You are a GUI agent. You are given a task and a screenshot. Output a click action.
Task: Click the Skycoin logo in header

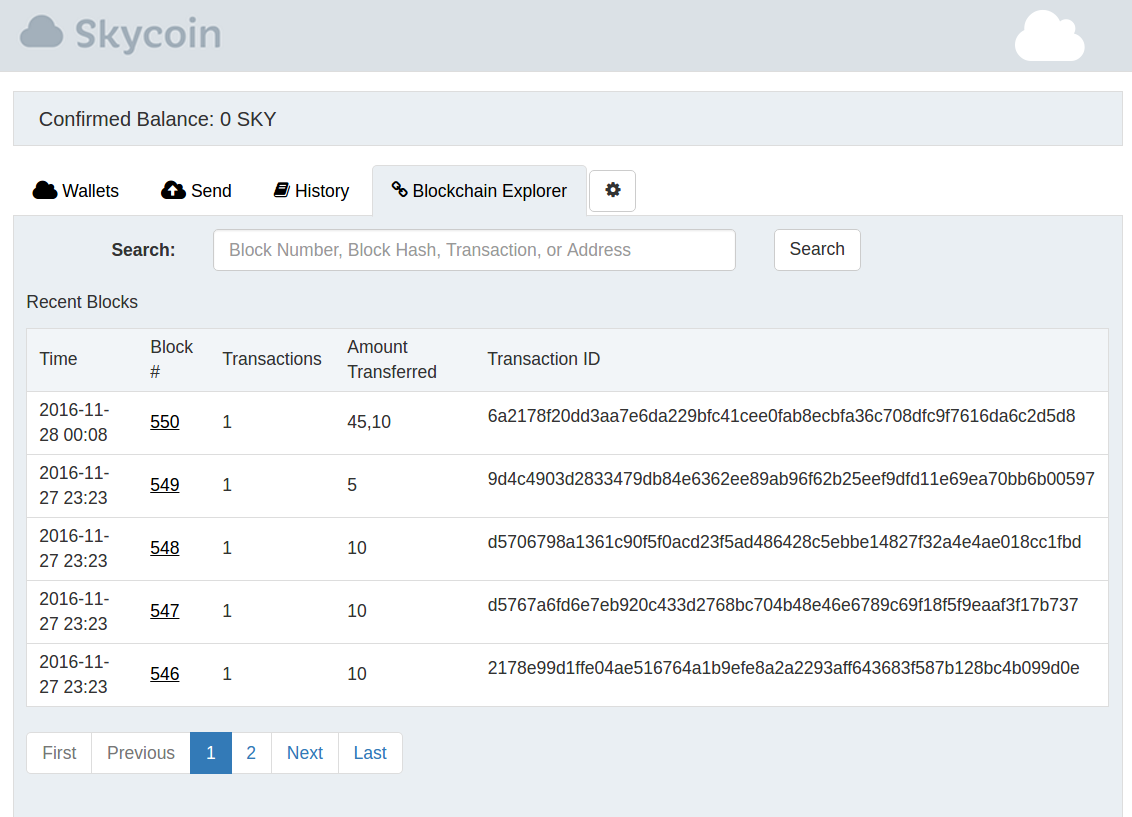120,34
